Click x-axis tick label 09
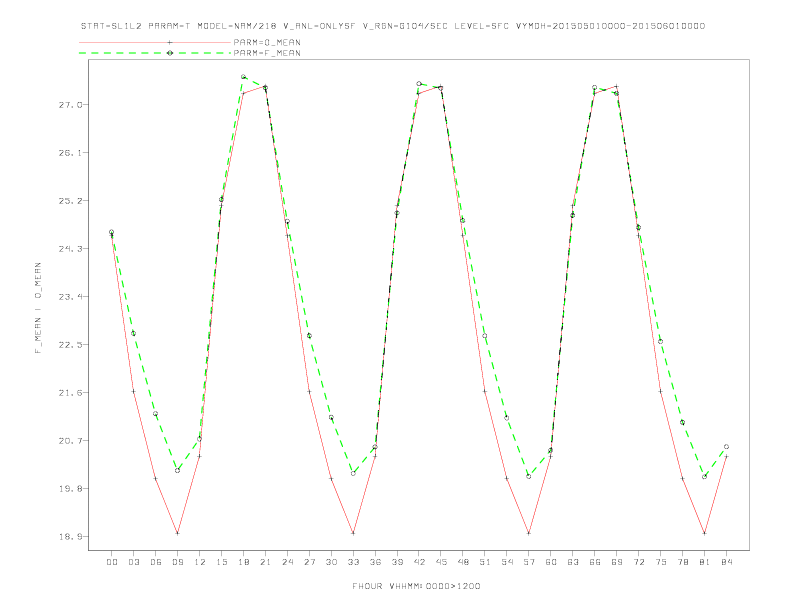Viewport: 792px width, 612px height. [177, 562]
